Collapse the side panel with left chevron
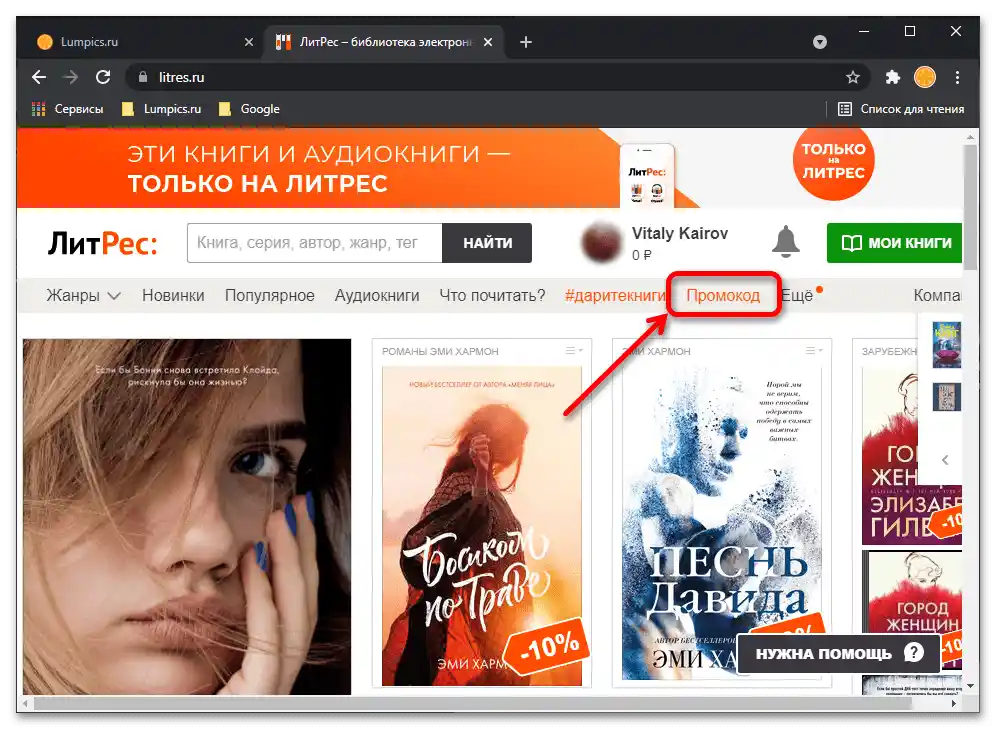 [945, 460]
